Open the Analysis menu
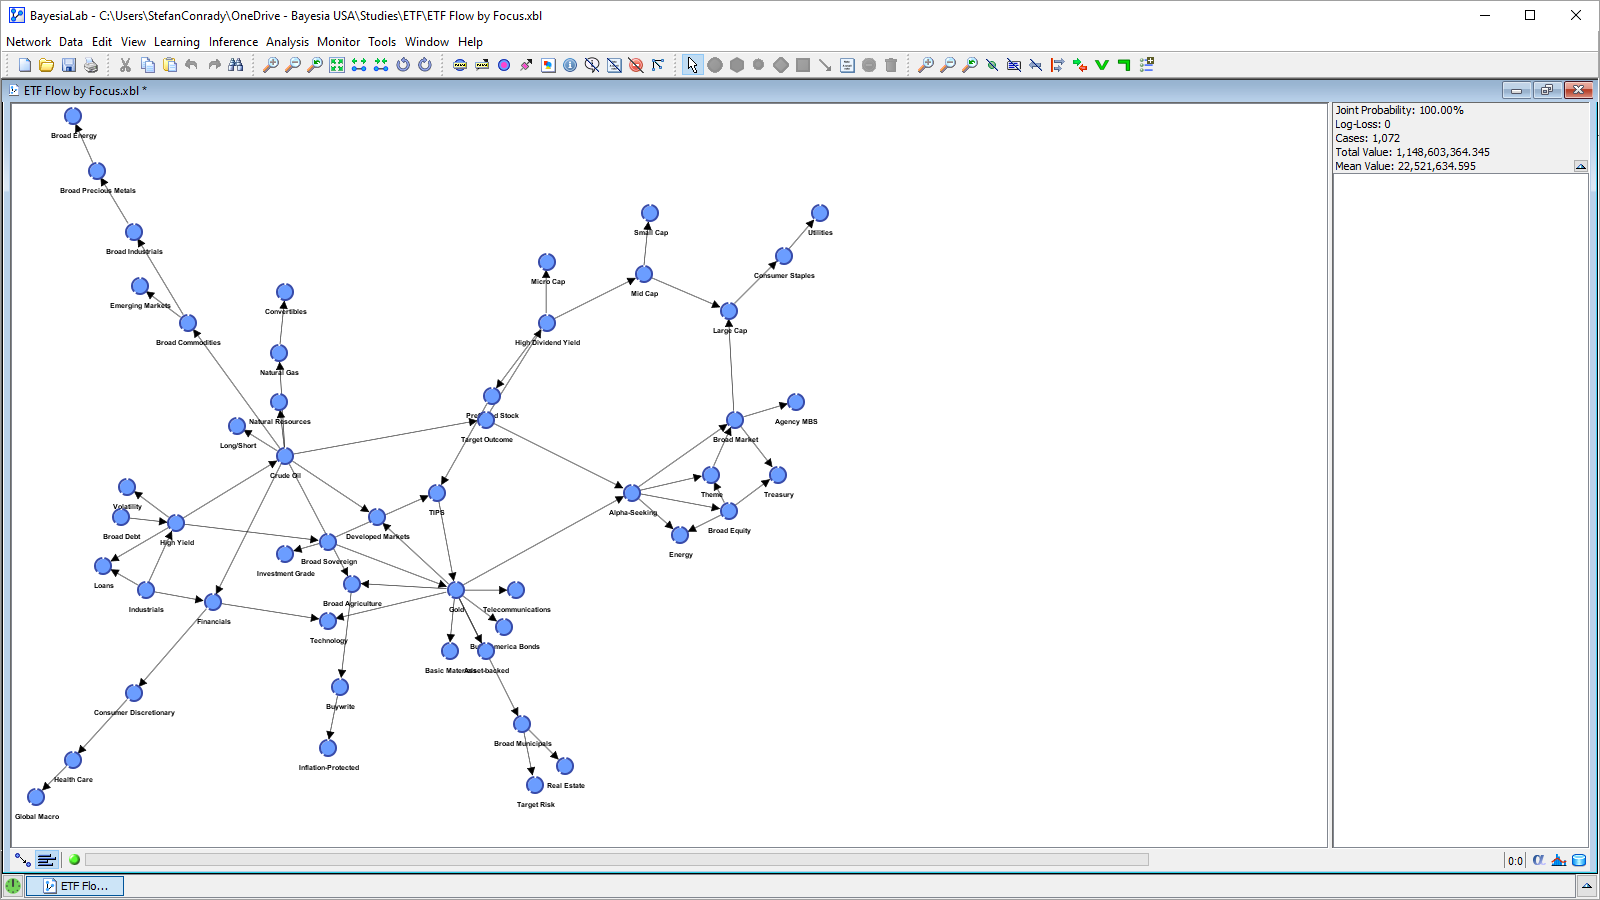Screen dimensions: 1600x900 (287, 42)
